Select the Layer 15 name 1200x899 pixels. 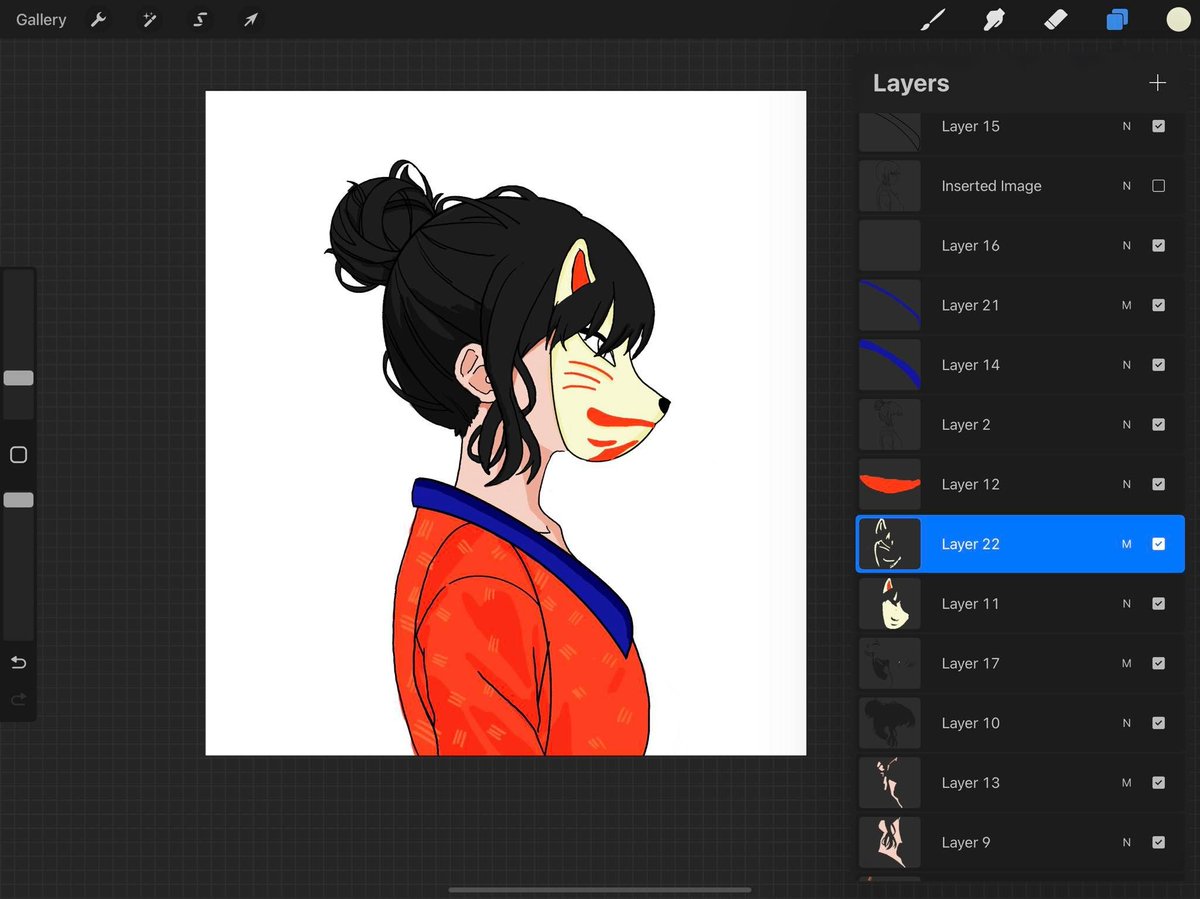tap(970, 126)
